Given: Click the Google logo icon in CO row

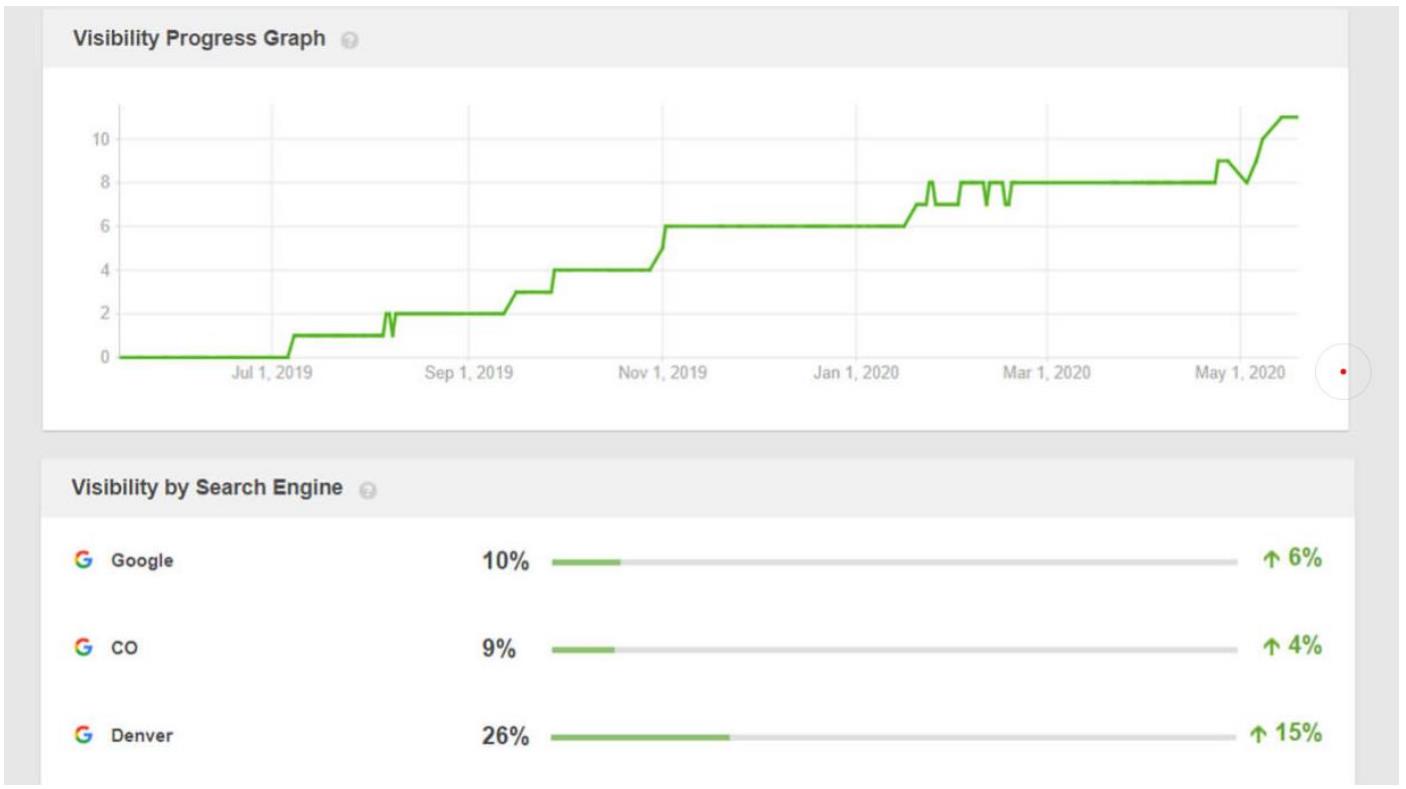Looking at the screenshot, I should pos(83,647).
